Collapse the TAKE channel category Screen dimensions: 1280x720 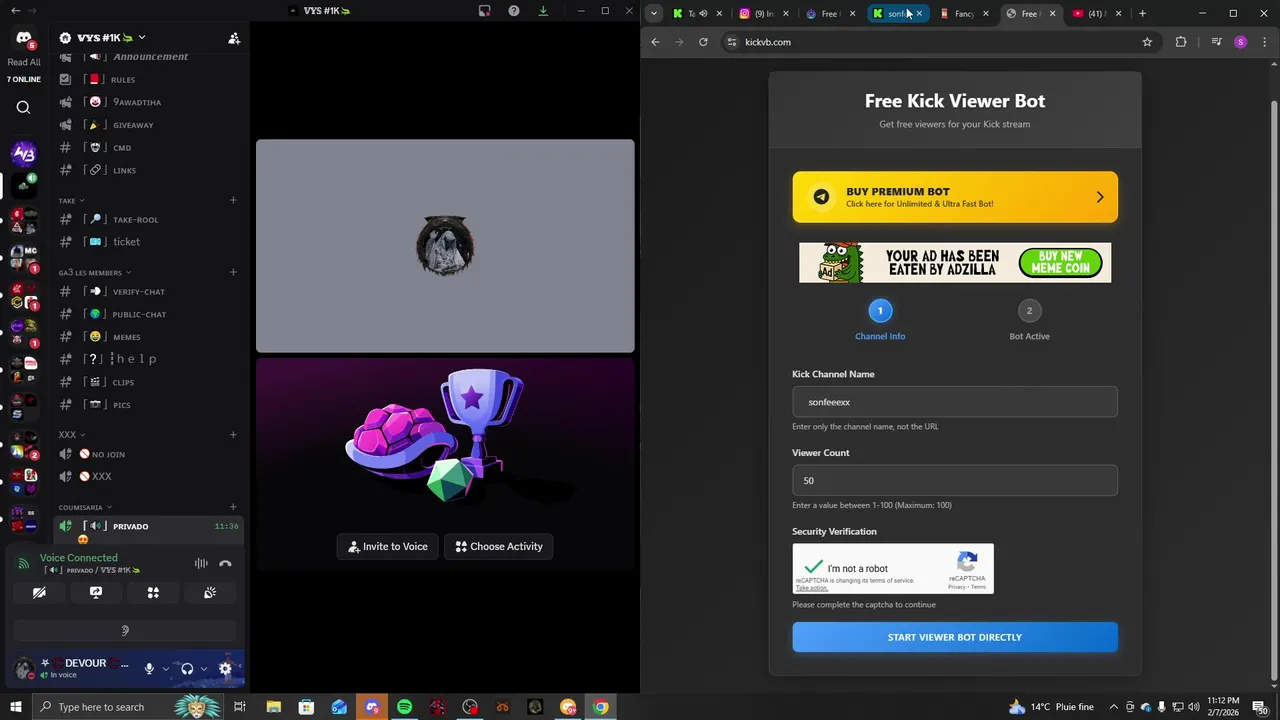(x=71, y=200)
